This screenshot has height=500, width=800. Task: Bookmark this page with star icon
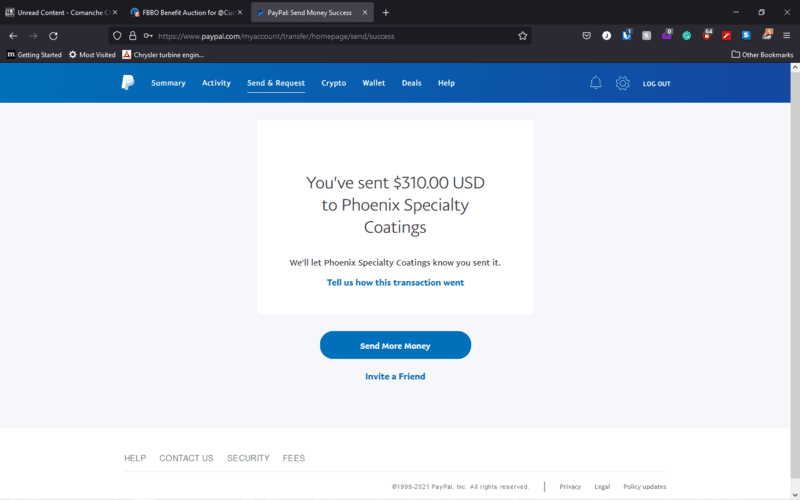point(522,35)
